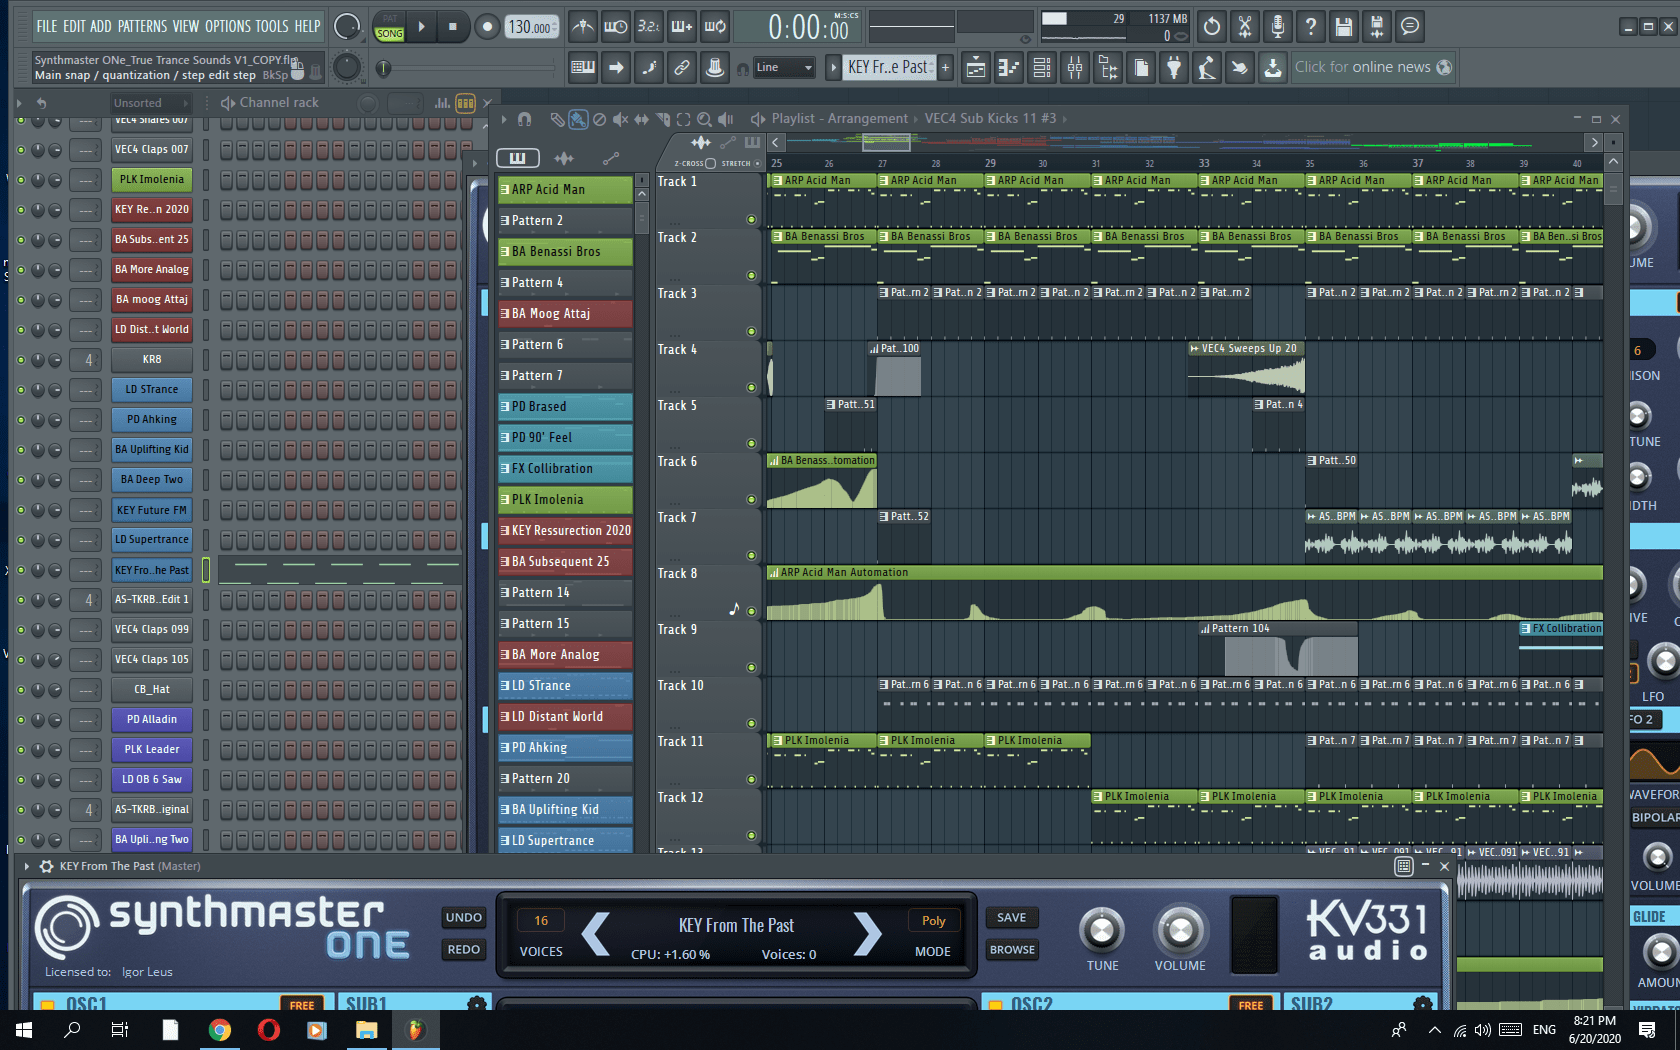Toggle the Poly mode button in Synthmaster
This screenshot has height=1050, width=1680.
click(x=933, y=920)
